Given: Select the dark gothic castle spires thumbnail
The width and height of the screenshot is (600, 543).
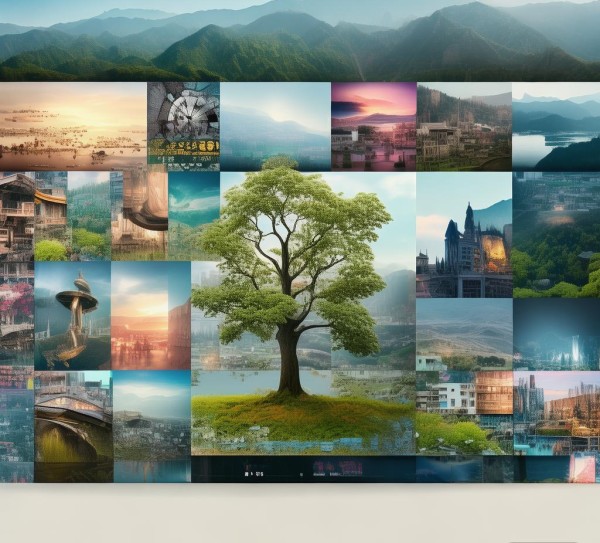Looking at the screenshot, I should point(464,235).
